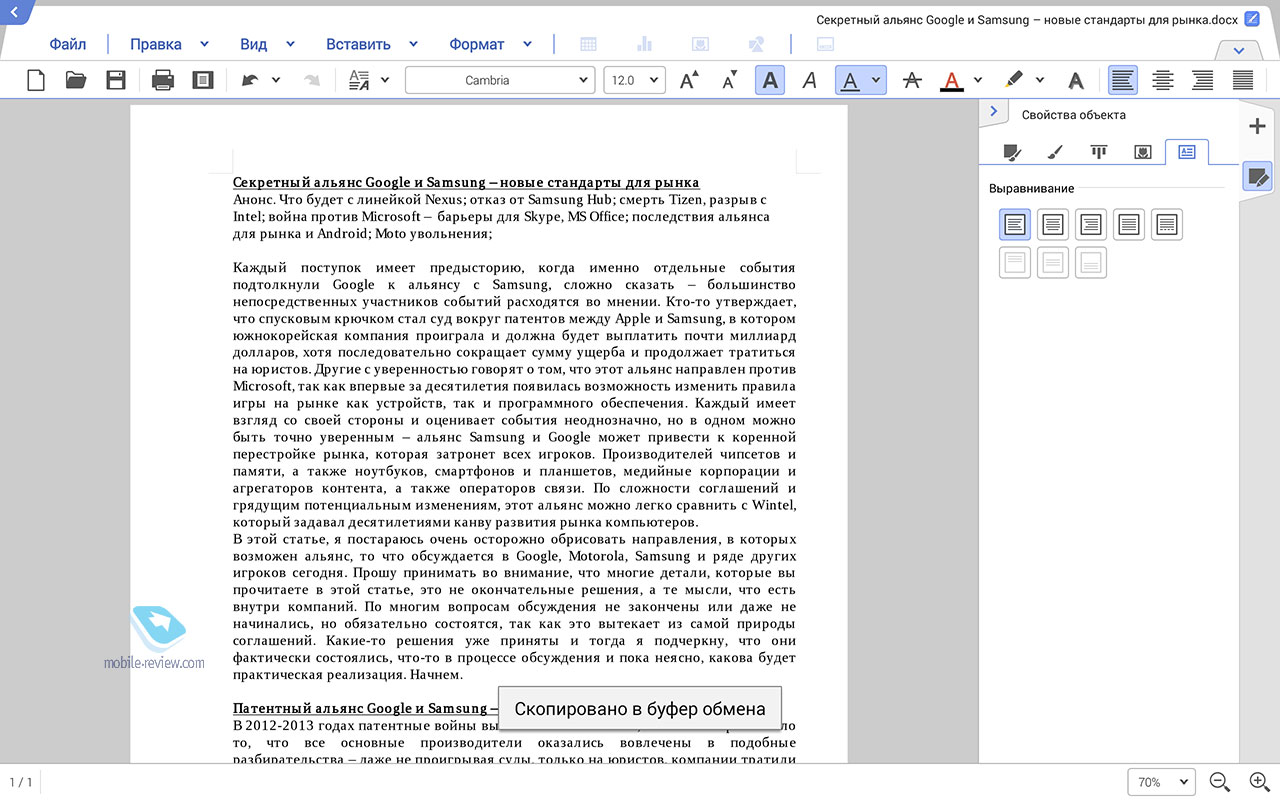Save the document with the floppy icon
Image resolution: width=1280 pixels, height=800 pixels.
[116, 80]
